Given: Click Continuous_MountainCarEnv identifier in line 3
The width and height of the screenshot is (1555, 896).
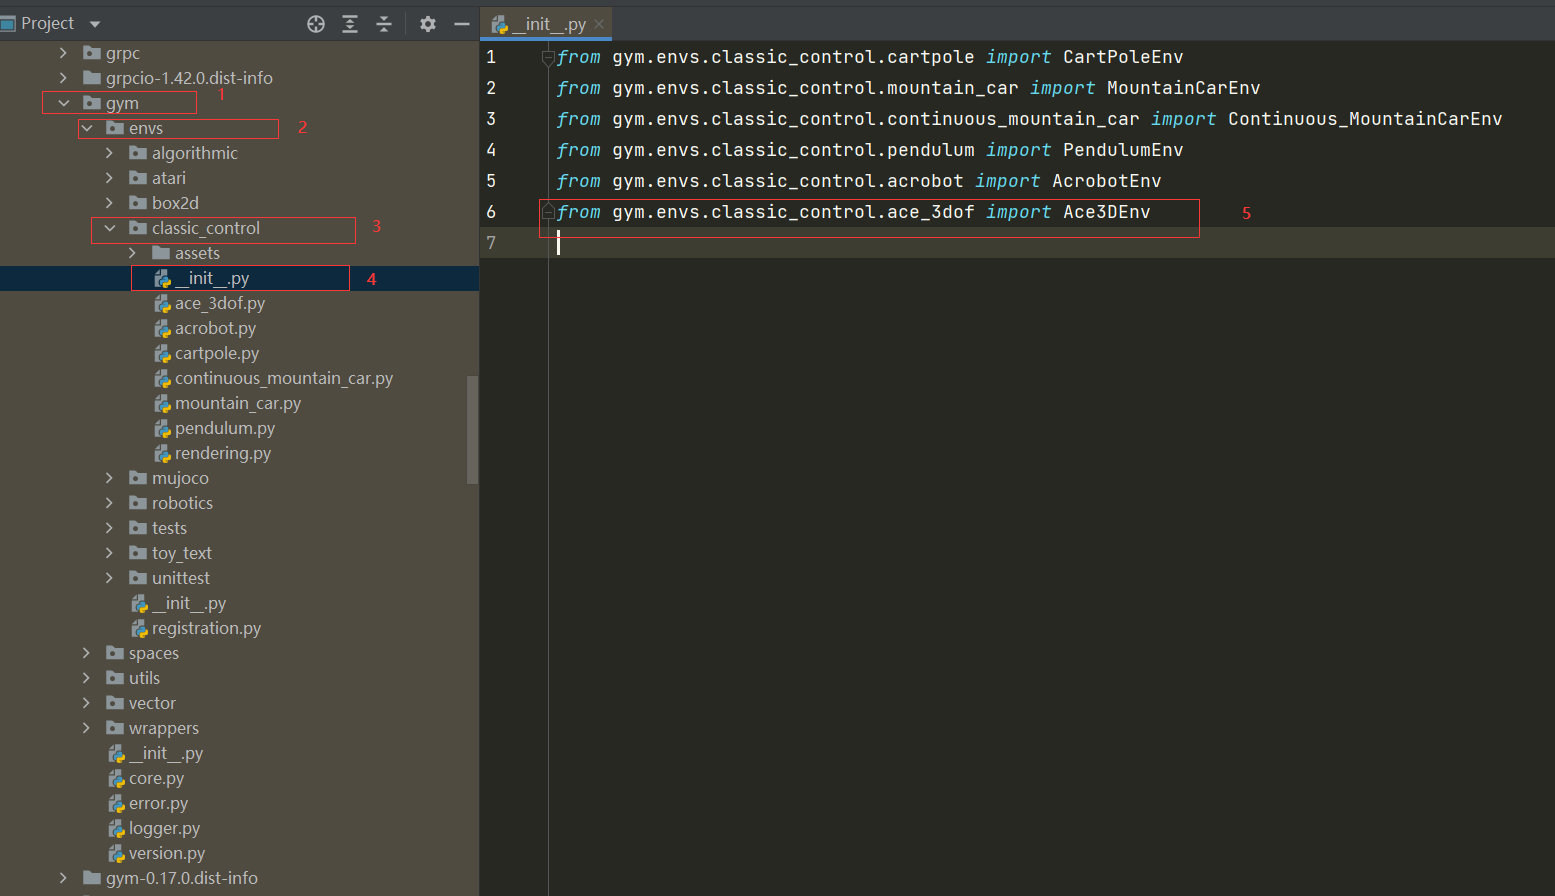Looking at the screenshot, I should (1365, 119).
